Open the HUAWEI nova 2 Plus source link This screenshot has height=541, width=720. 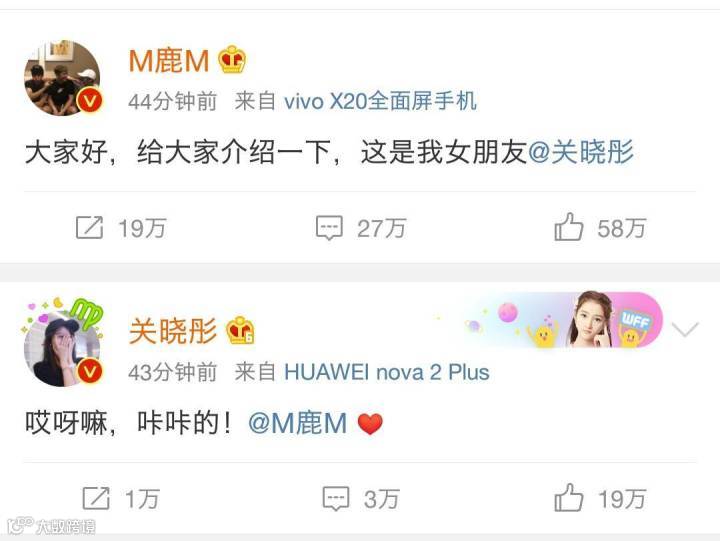[x=387, y=372]
